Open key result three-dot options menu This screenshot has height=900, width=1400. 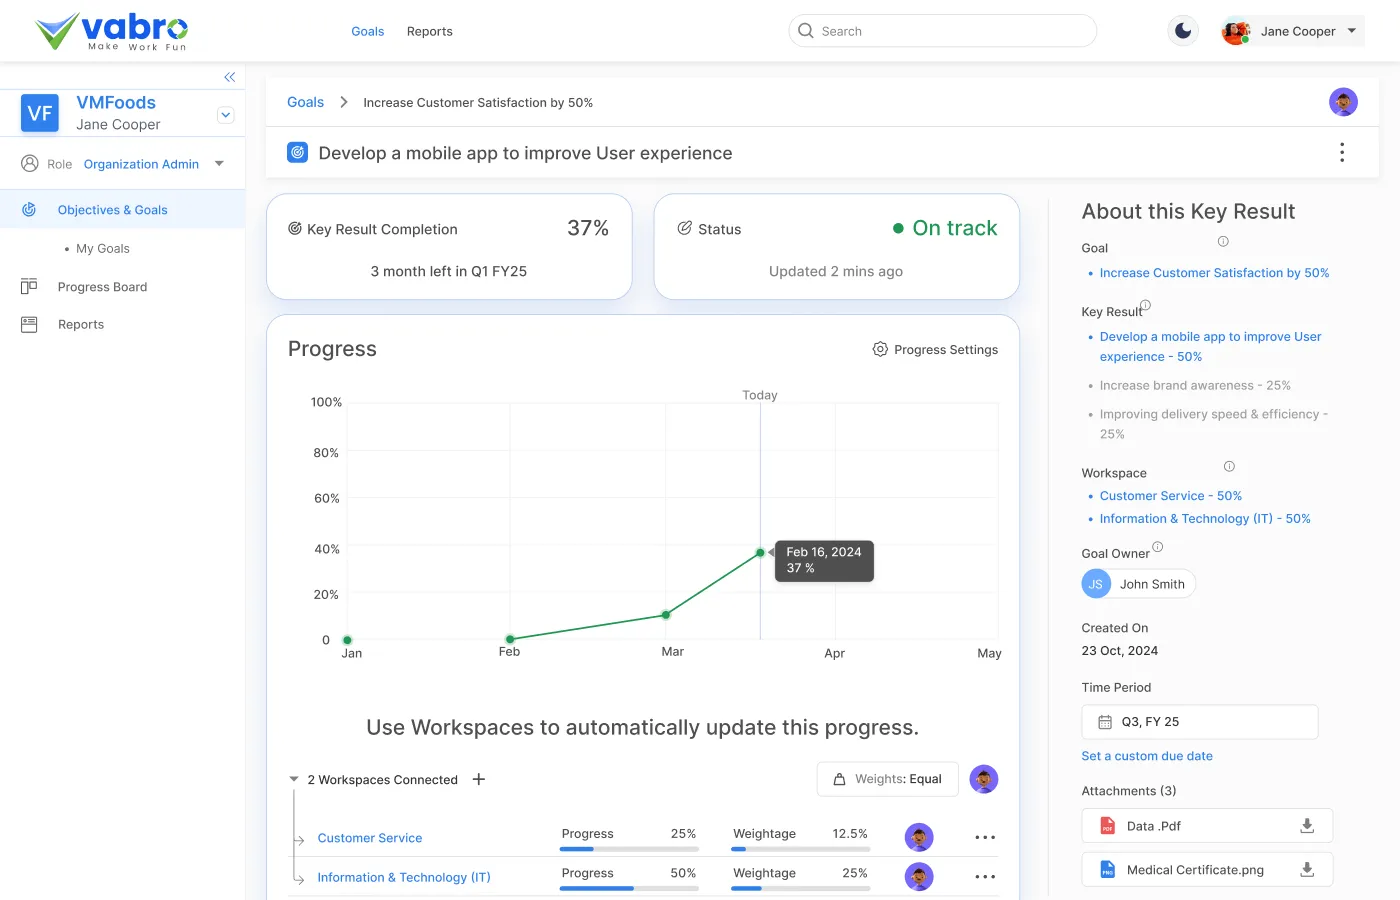click(1341, 153)
